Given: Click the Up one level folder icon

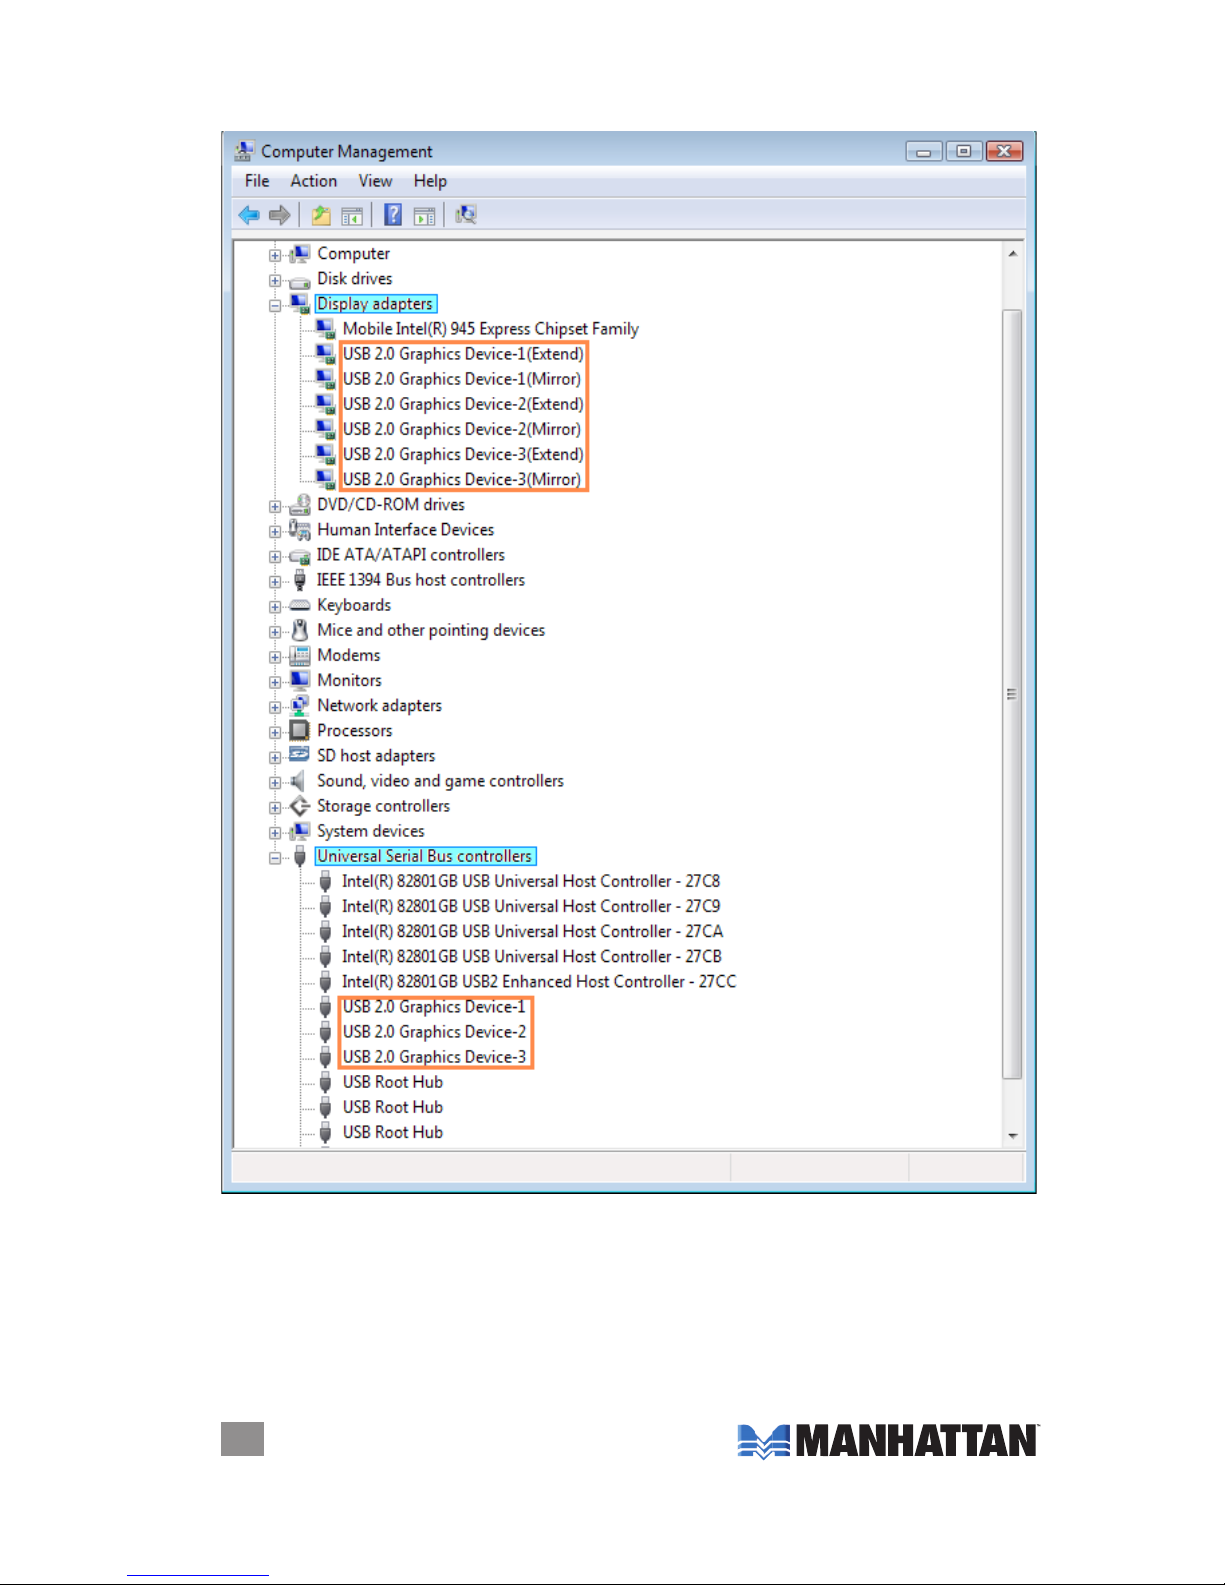Looking at the screenshot, I should 321,215.
